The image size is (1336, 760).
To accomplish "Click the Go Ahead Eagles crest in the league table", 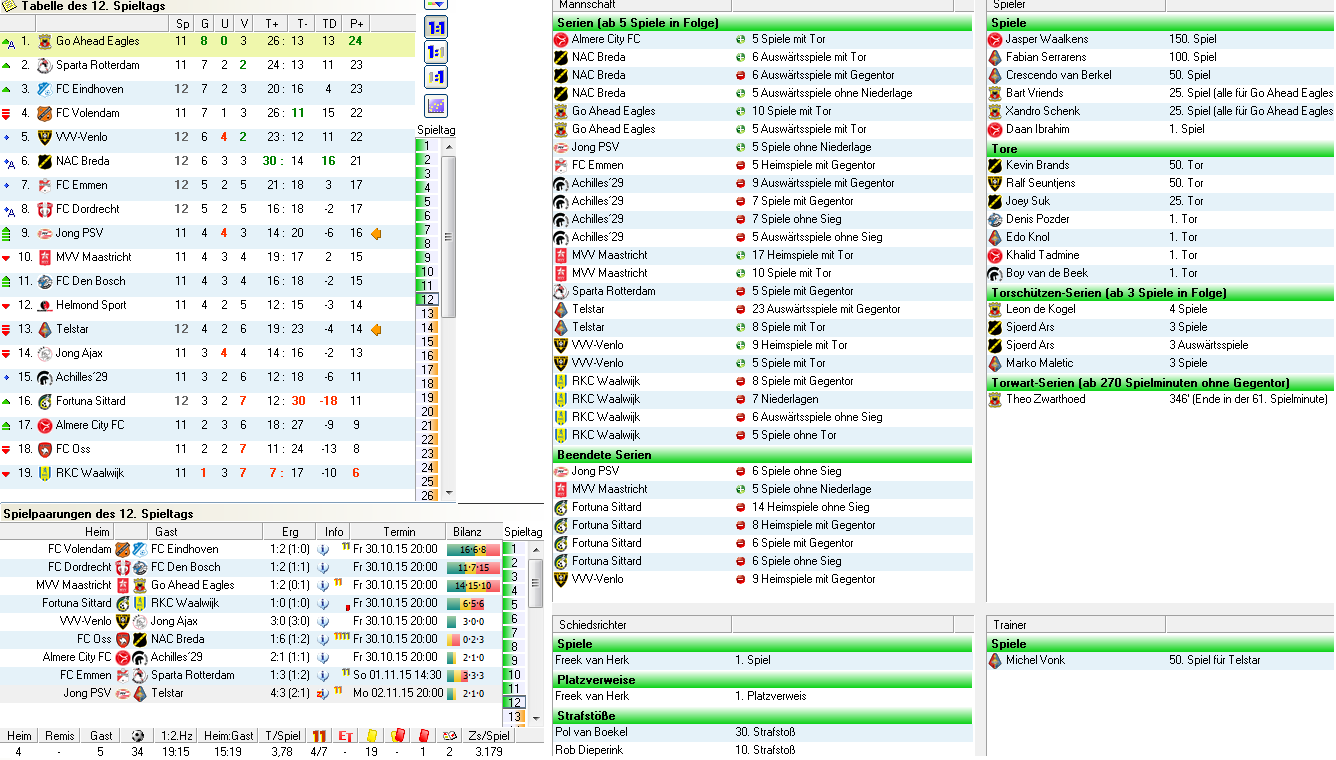I will [x=44, y=42].
